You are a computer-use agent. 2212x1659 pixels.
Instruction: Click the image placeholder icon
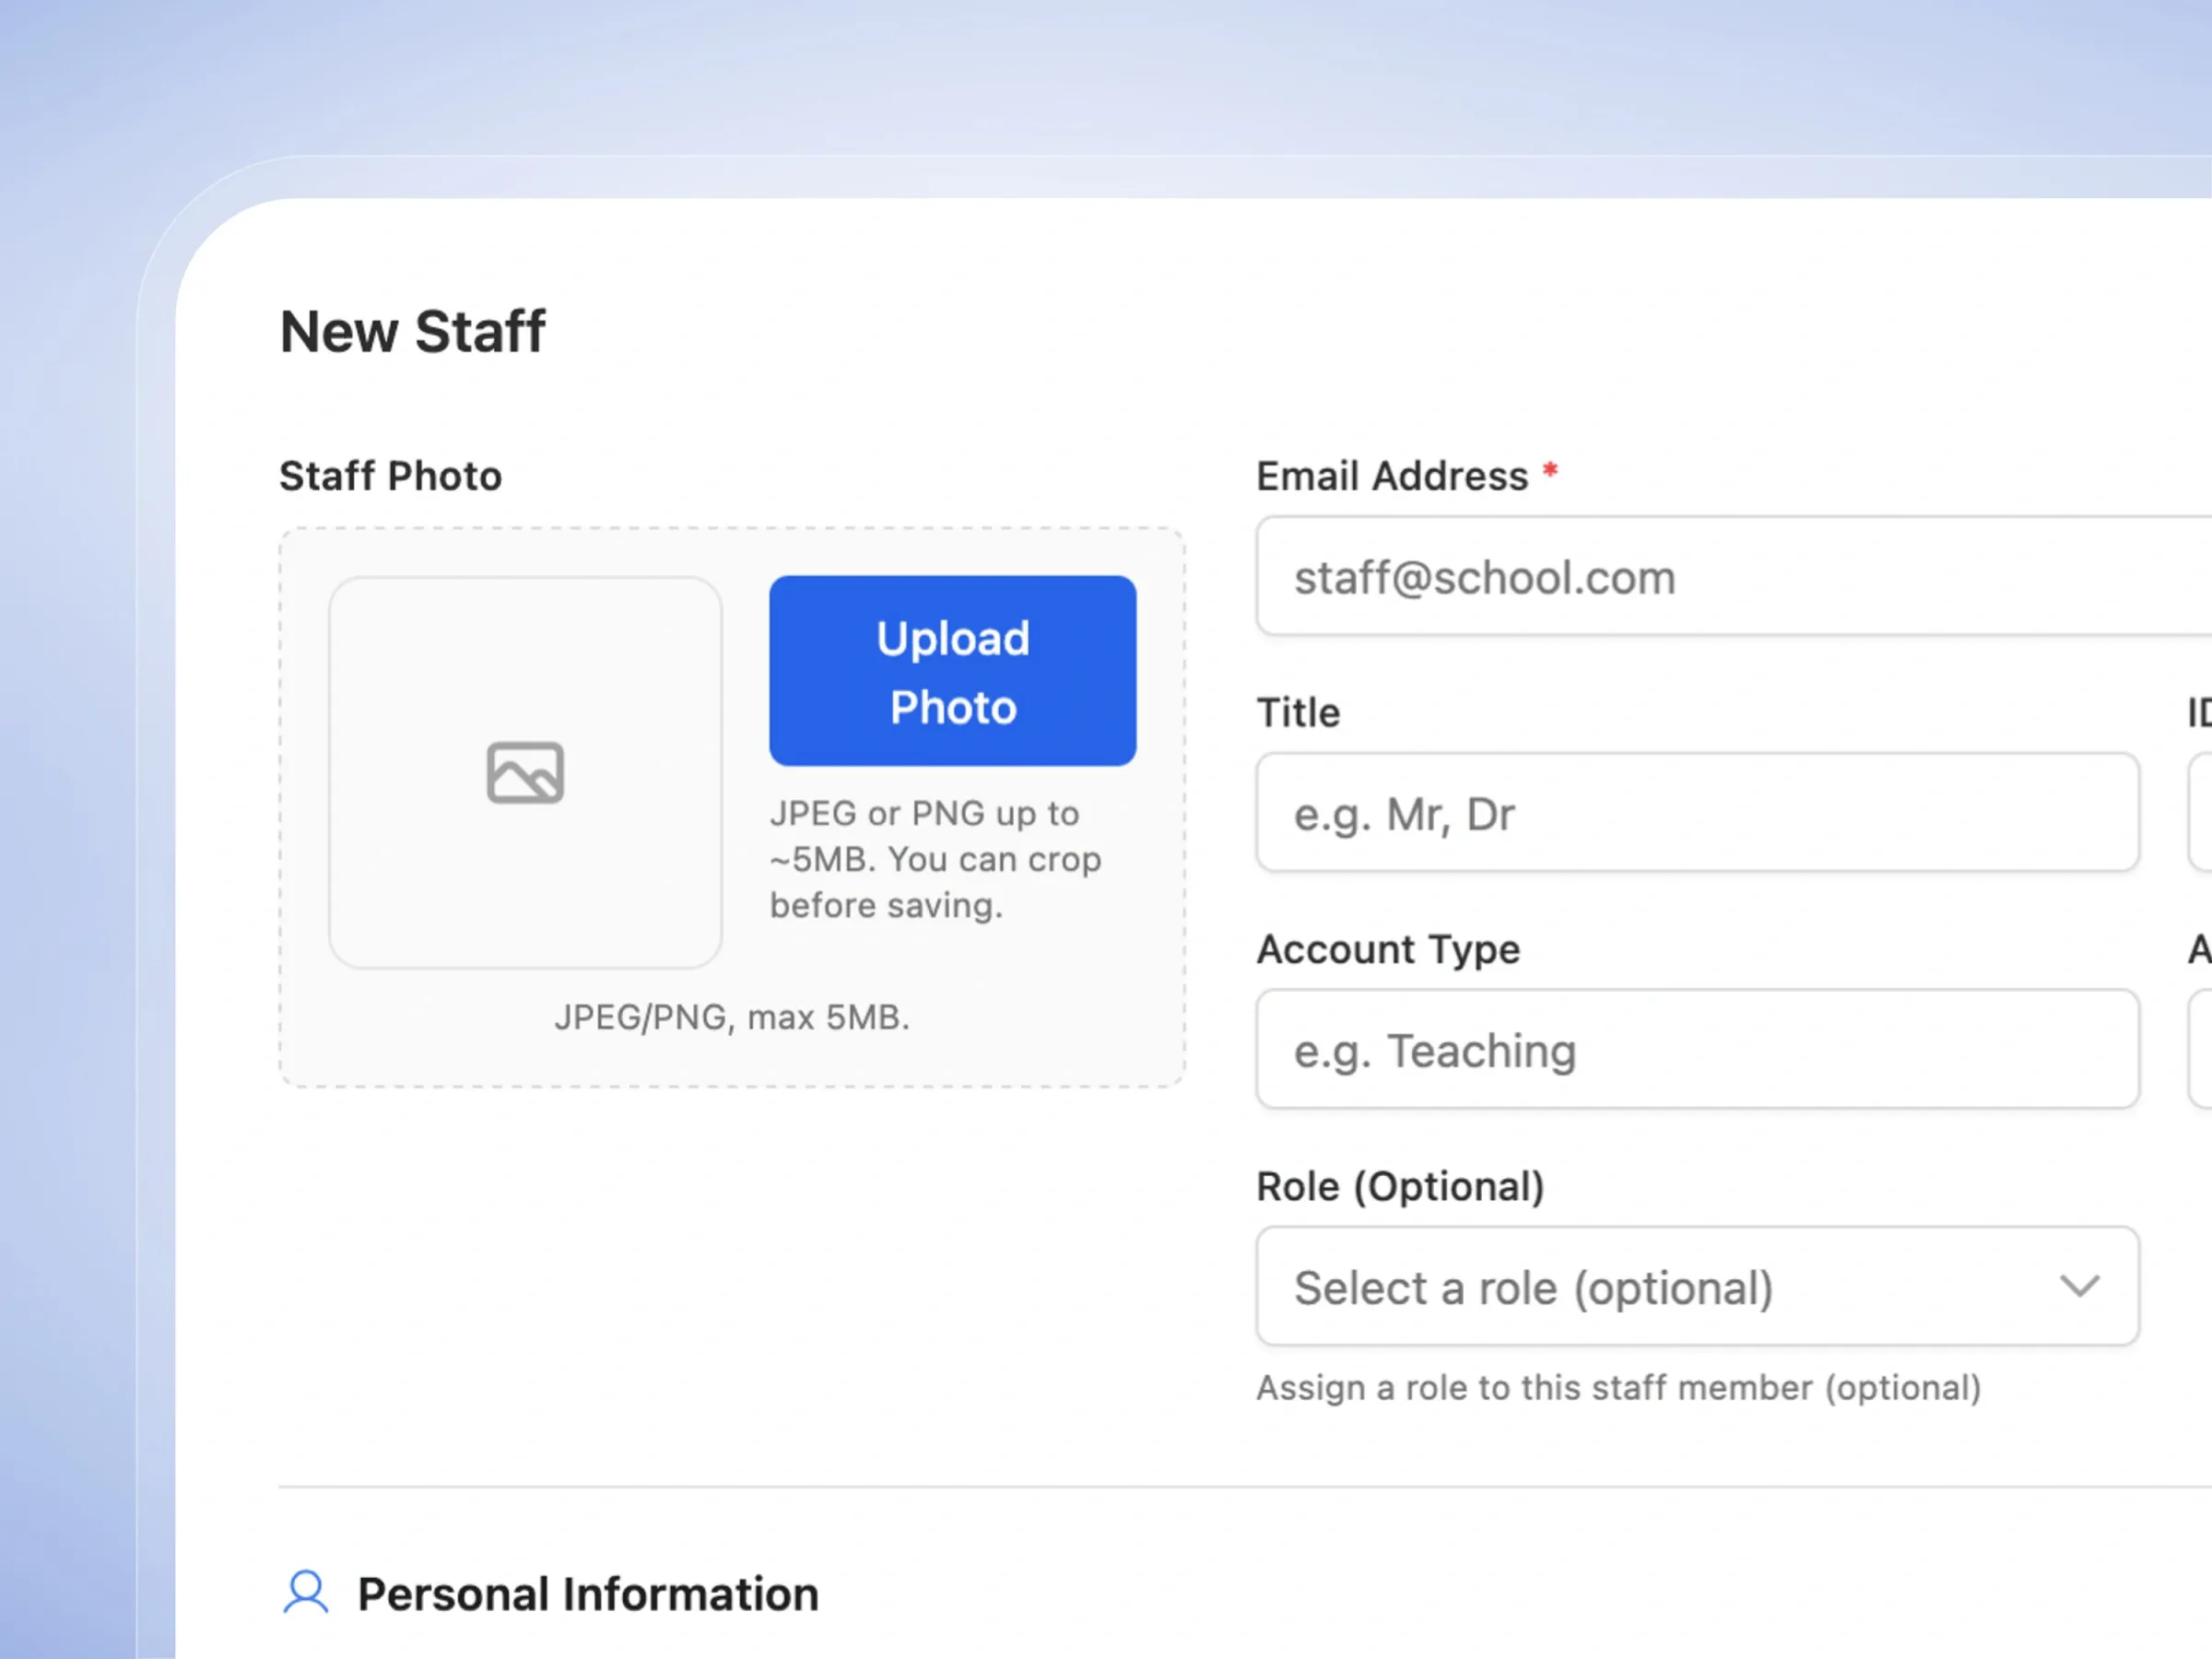pos(525,772)
